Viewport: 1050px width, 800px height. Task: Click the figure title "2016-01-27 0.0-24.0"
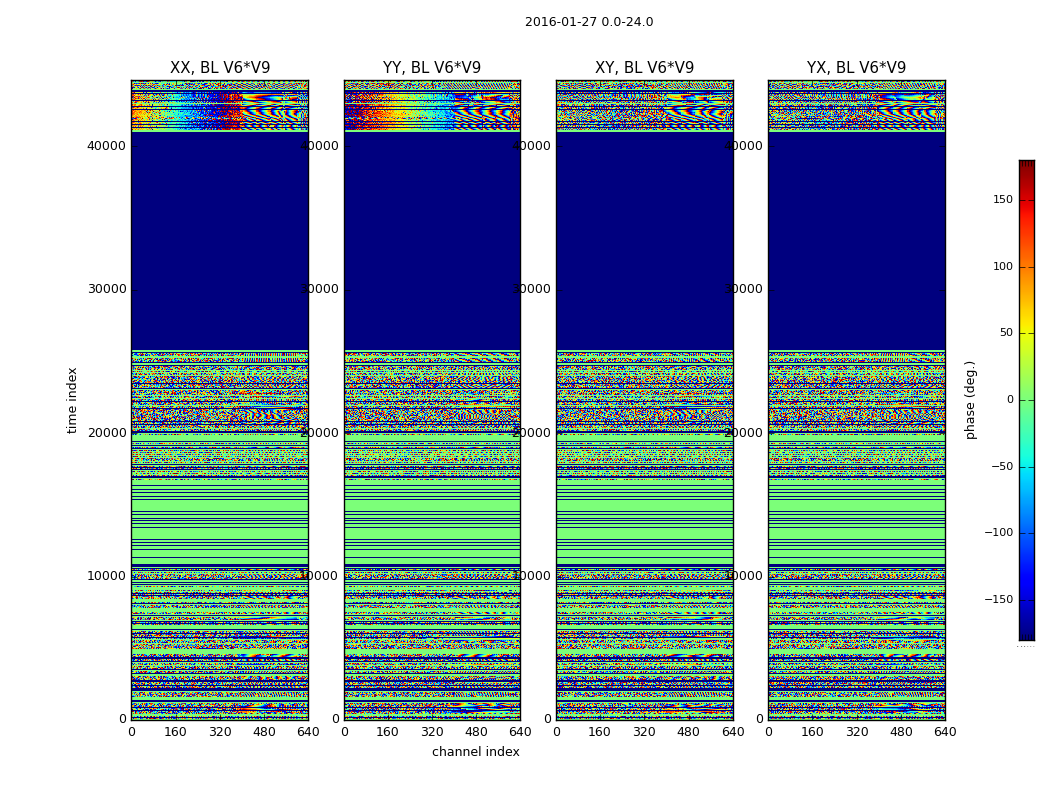[x=588, y=22]
